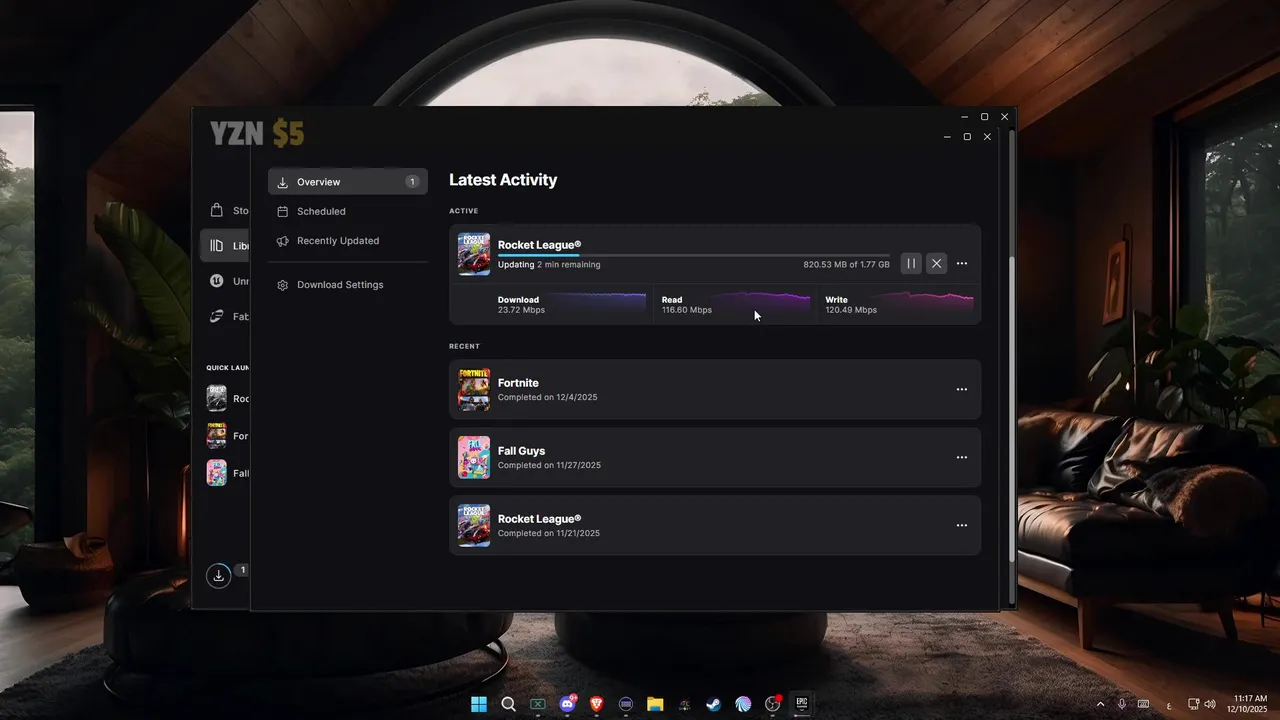Click the Fall Guys title text
The width and height of the screenshot is (1280, 720).
(x=521, y=451)
